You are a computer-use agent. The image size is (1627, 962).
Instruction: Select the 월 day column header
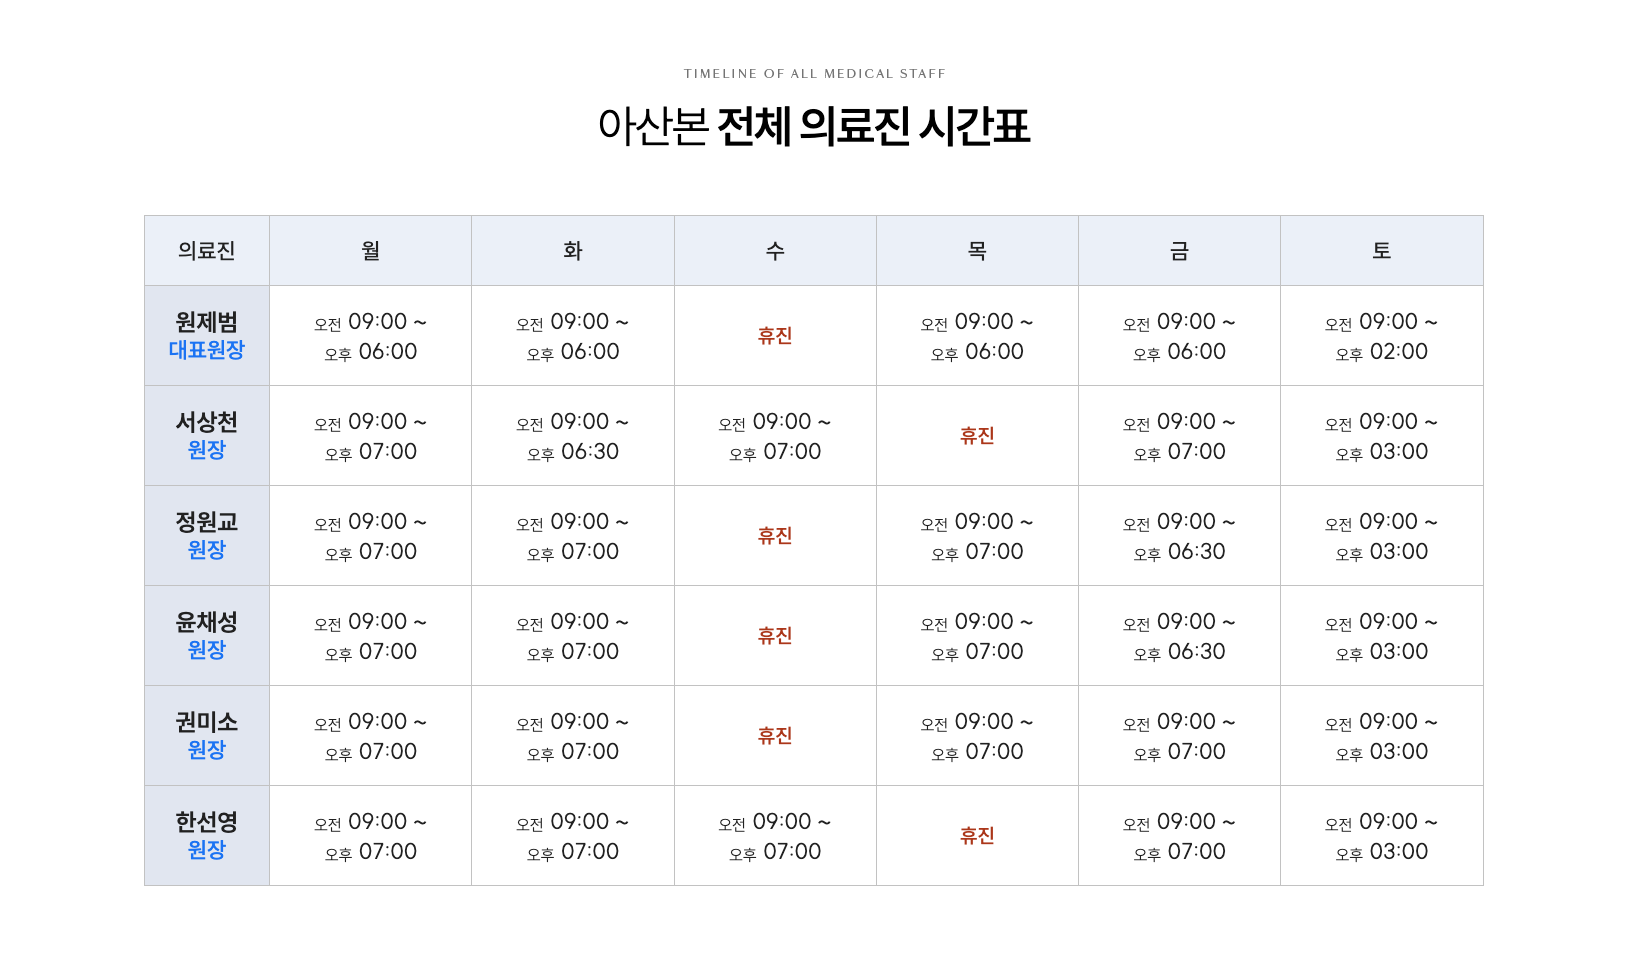point(370,251)
